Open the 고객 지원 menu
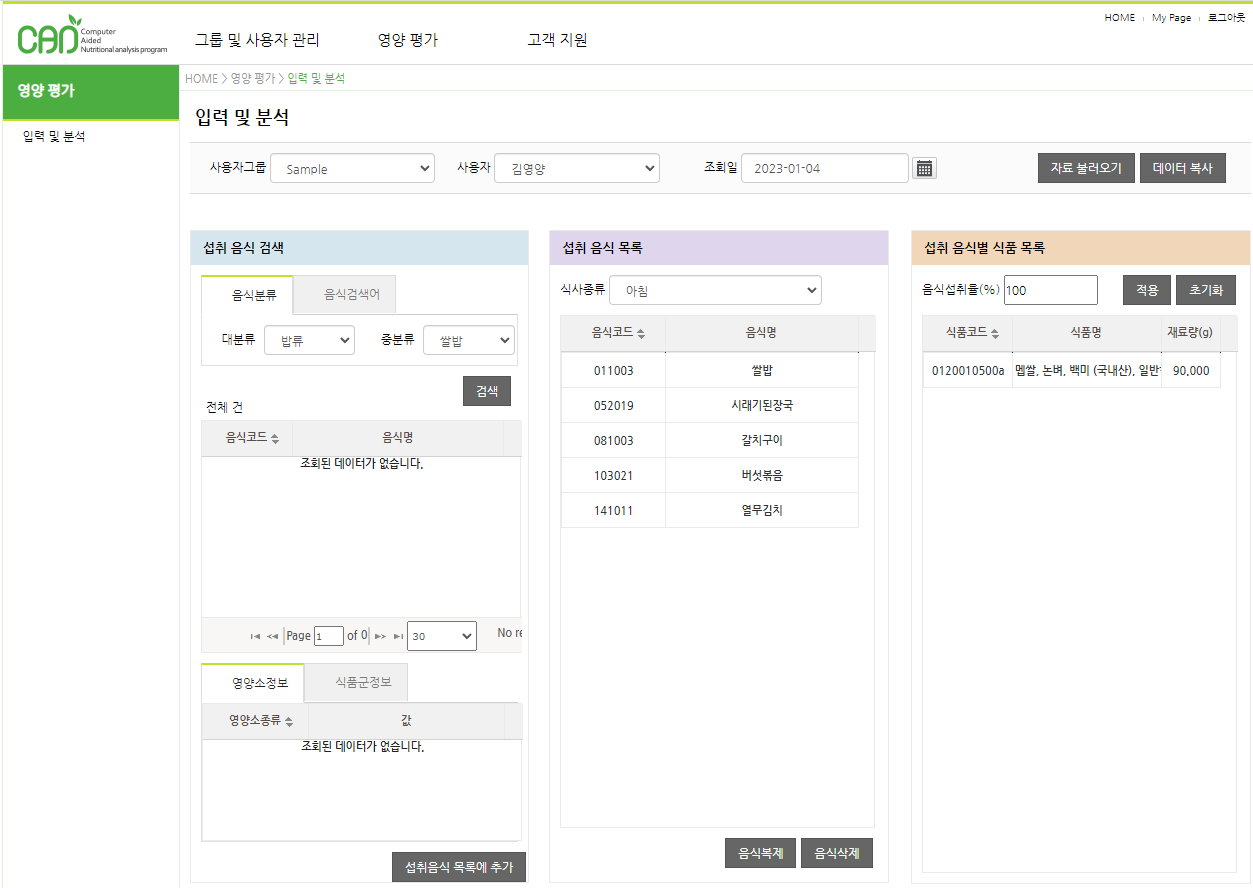Image resolution: width=1253 pixels, height=888 pixels. [x=557, y=40]
